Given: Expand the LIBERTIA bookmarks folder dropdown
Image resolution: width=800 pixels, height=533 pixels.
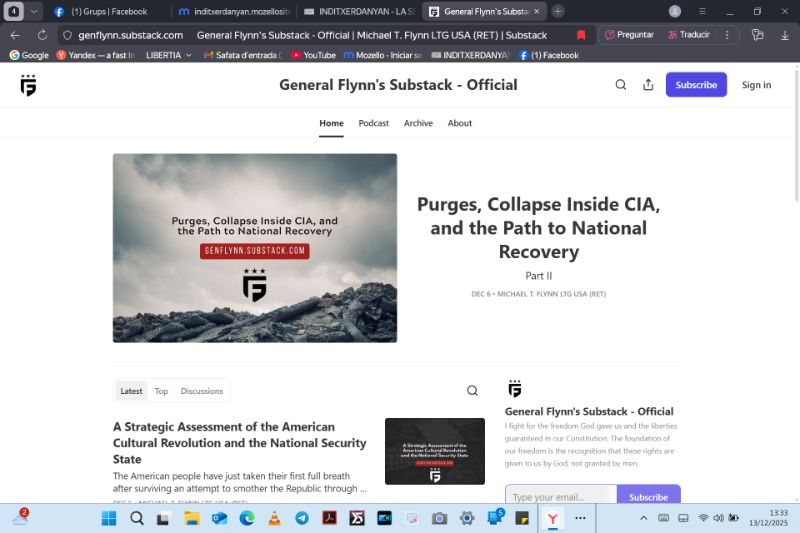Looking at the screenshot, I should pos(189,55).
